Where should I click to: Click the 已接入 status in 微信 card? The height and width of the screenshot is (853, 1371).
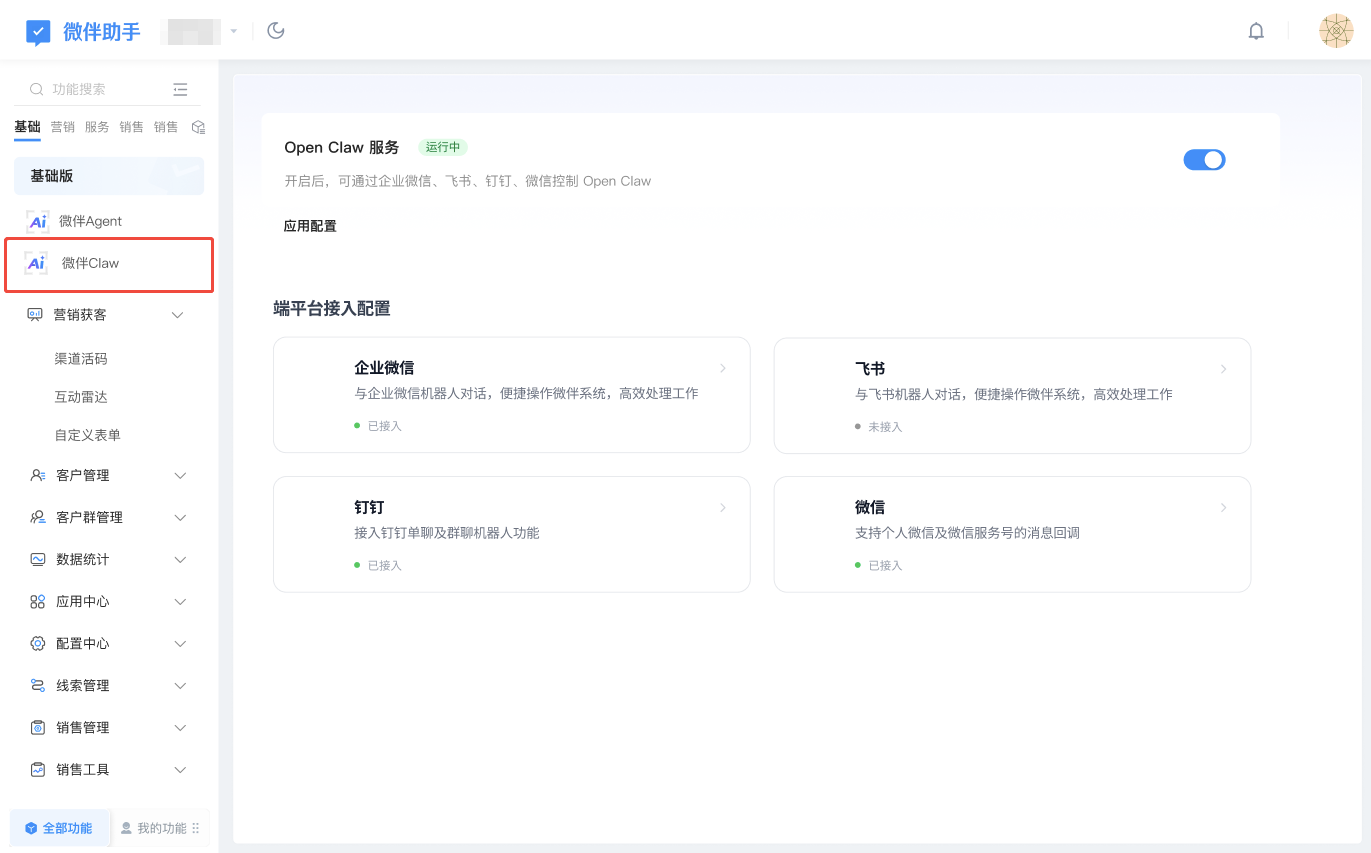point(879,565)
